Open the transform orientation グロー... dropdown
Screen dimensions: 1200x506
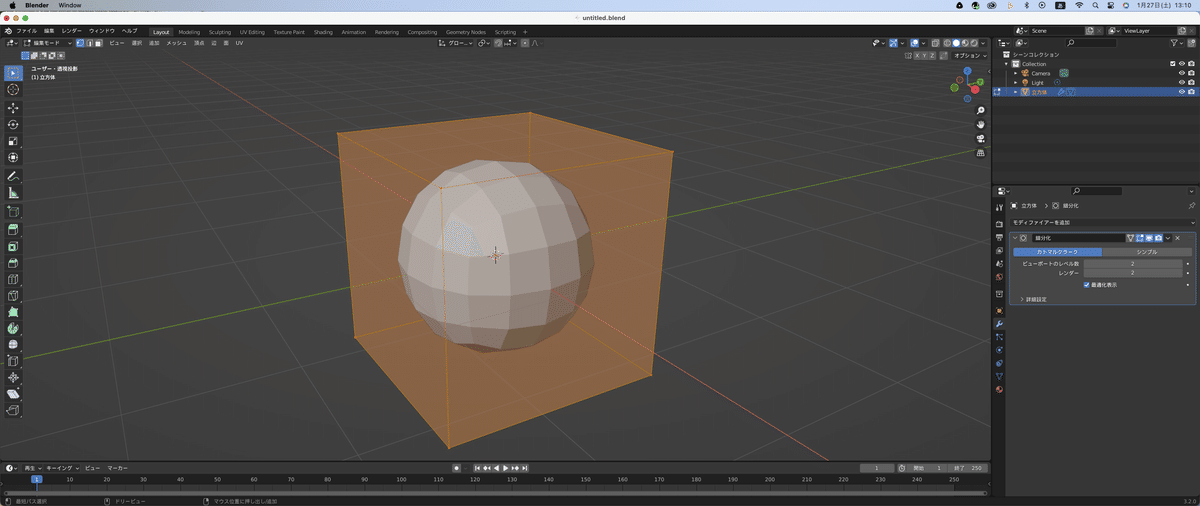coord(456,43)
